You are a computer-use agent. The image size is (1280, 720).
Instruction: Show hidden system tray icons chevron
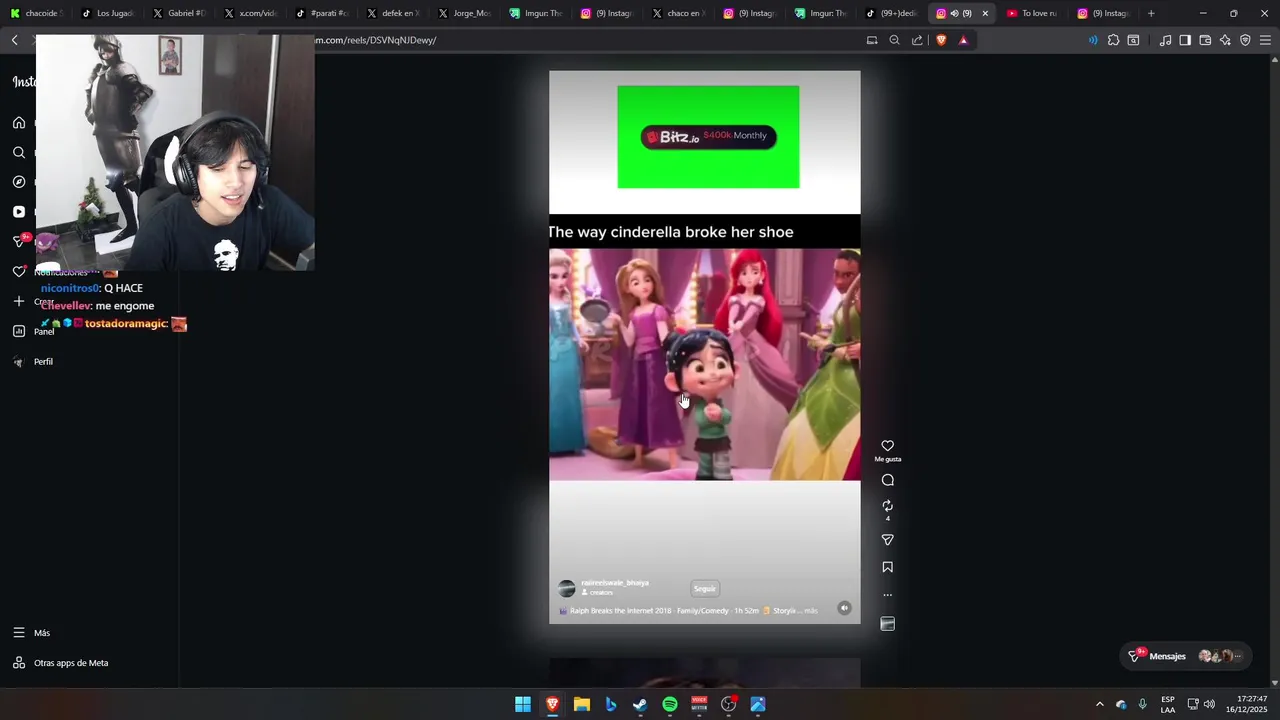point(1099,704)
